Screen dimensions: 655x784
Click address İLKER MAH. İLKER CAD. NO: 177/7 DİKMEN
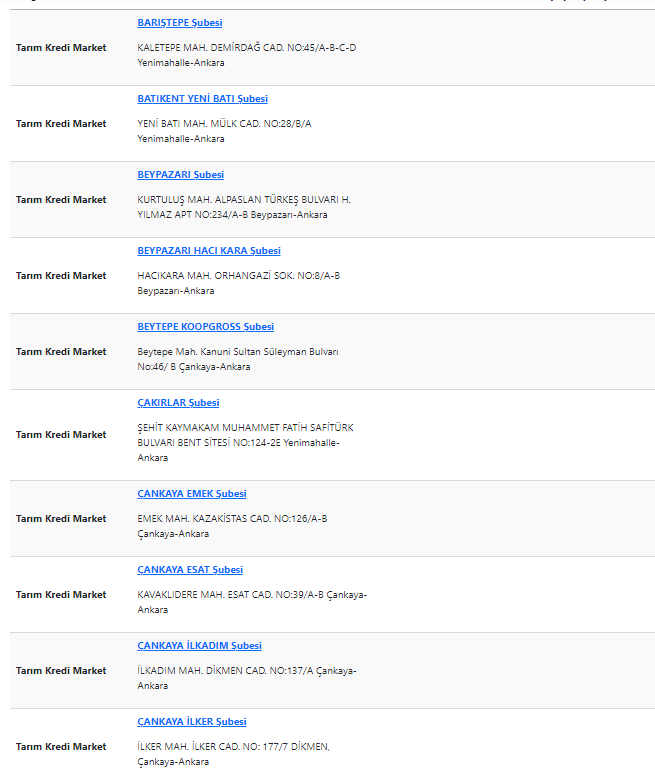point(234,747)
